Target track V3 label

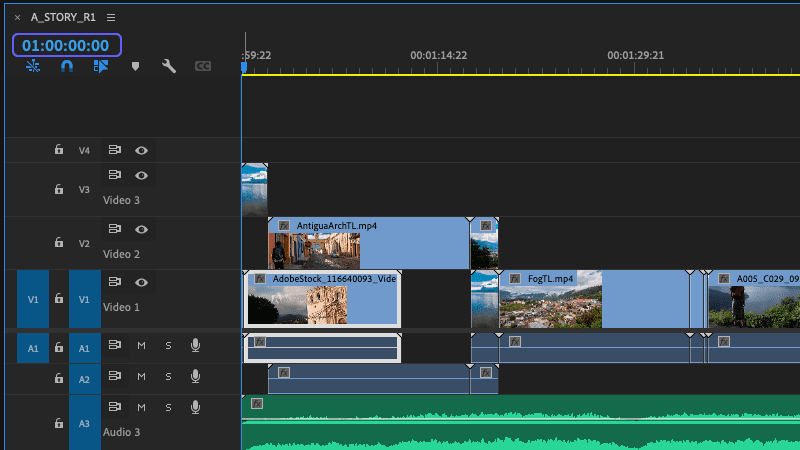pos(84,189)
